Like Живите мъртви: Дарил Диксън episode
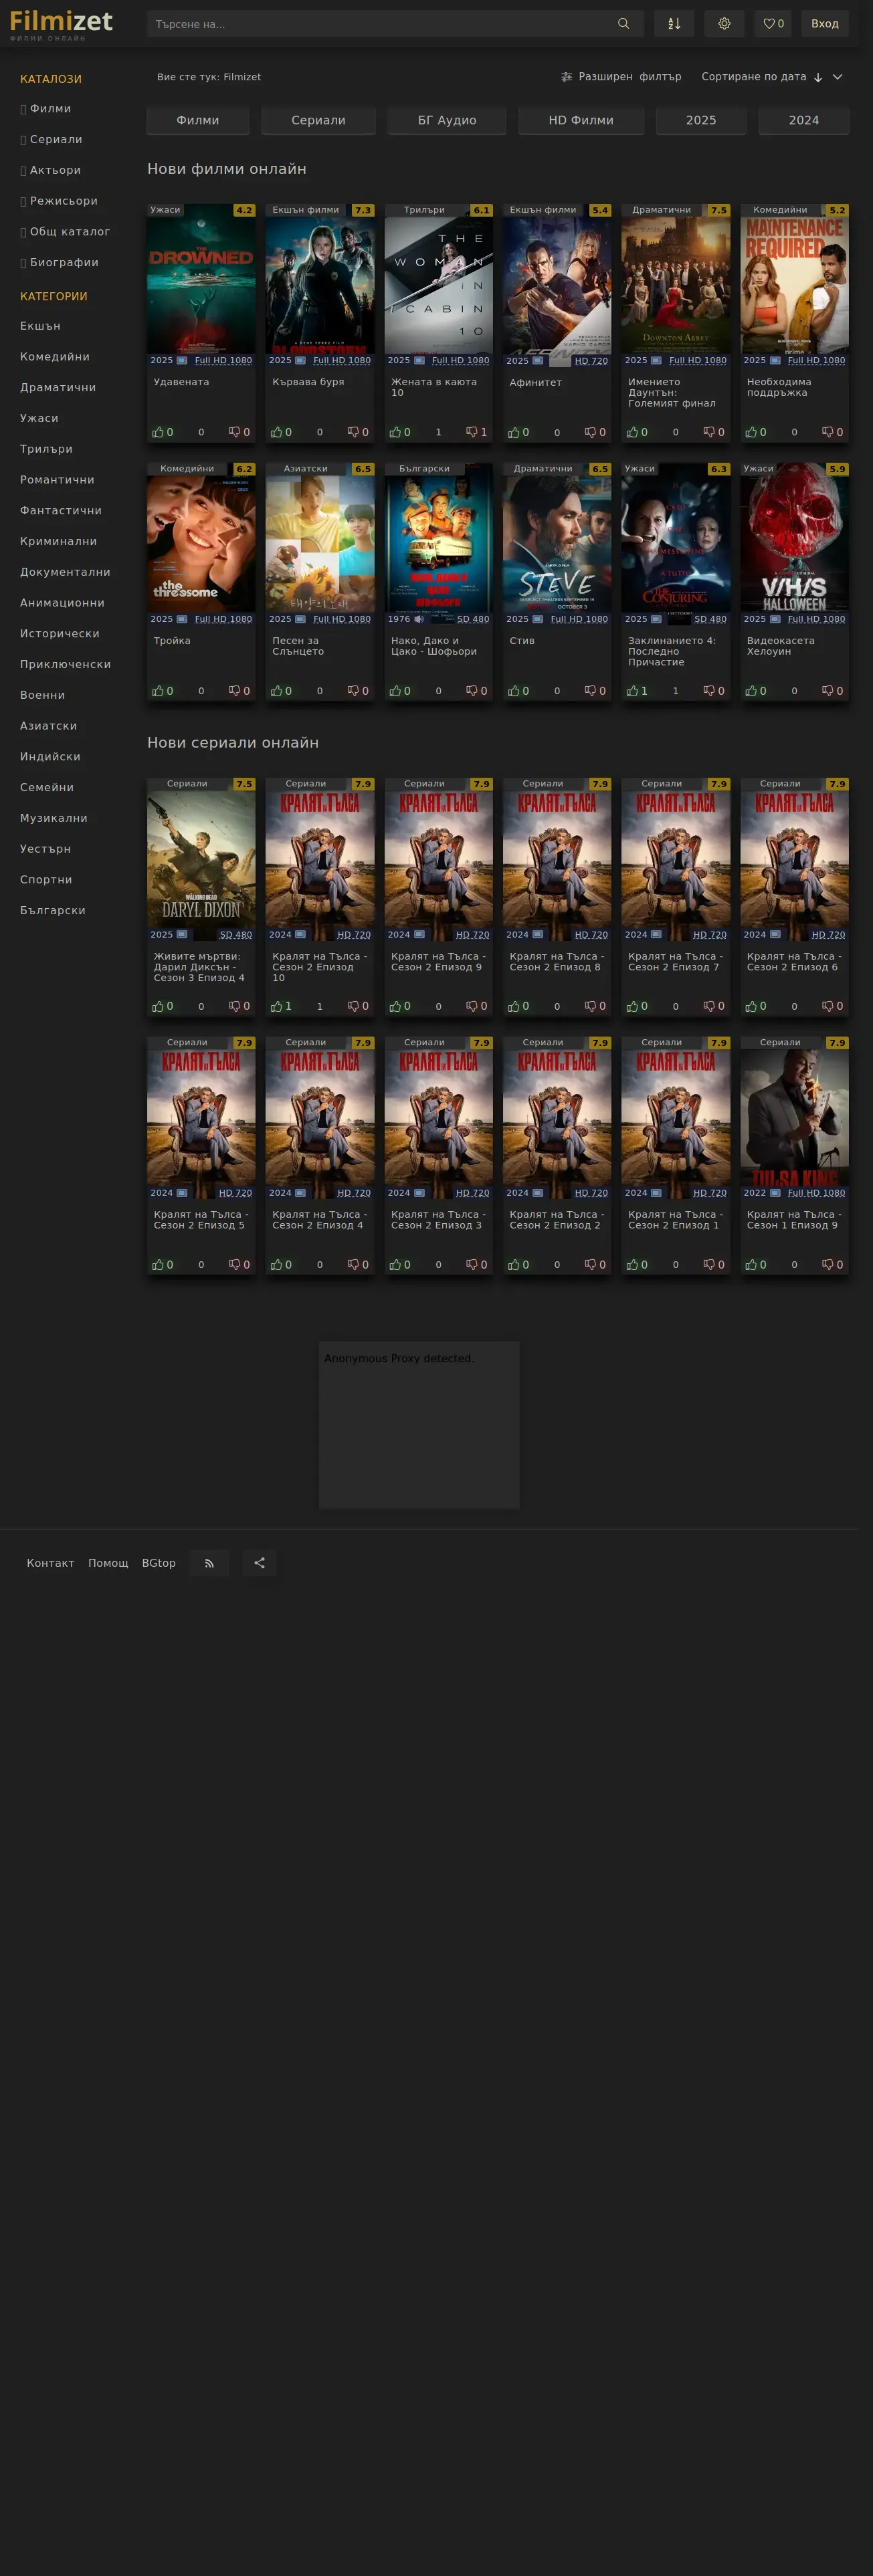 pyautogui.click(x=162, y=1006)
